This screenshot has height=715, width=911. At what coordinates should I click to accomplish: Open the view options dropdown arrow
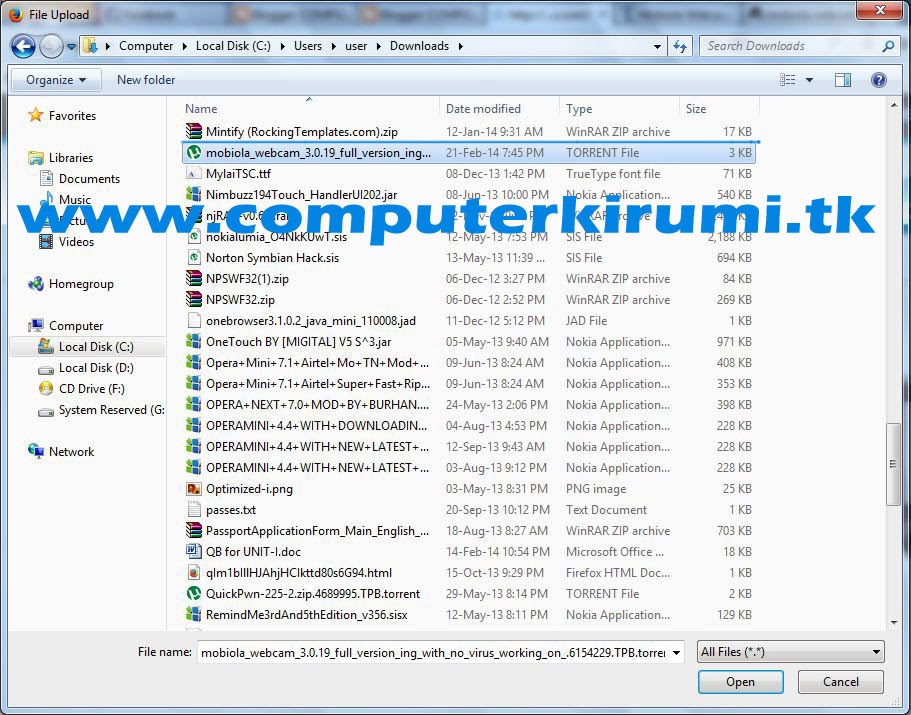[809, 80]
